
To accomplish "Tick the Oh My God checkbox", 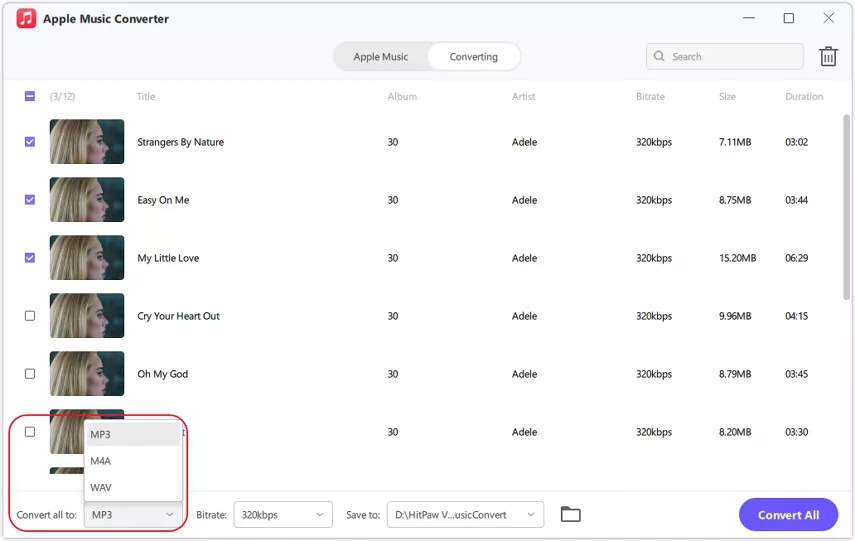I will point(30,374).
